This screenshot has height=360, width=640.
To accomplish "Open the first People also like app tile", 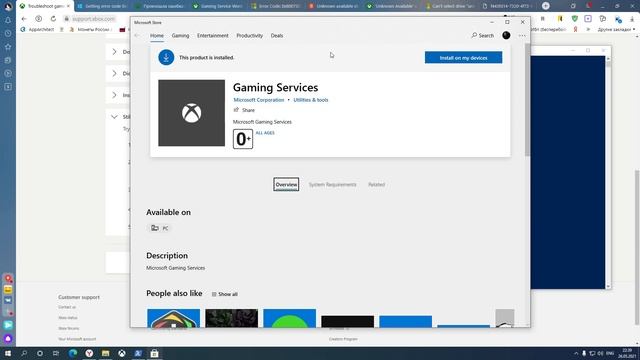I will coord(173,318).
